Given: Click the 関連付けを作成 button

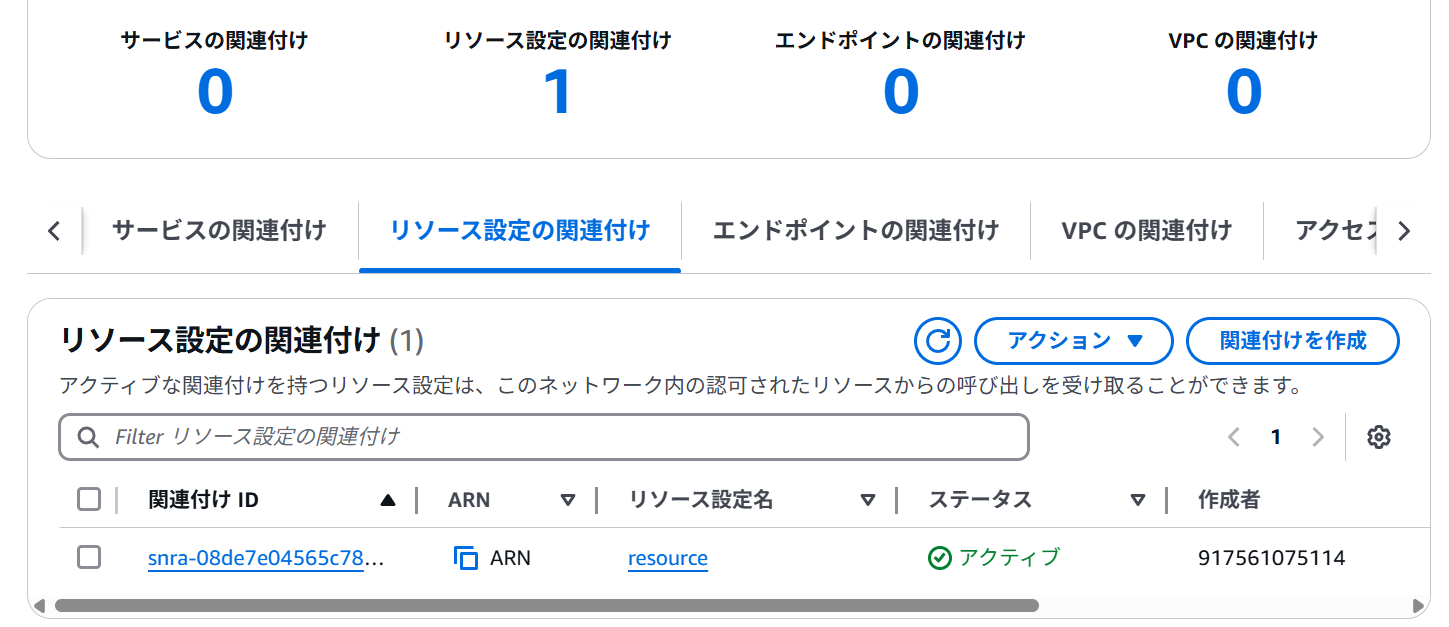Looking at the screenshot, I should click(1292, 341).
